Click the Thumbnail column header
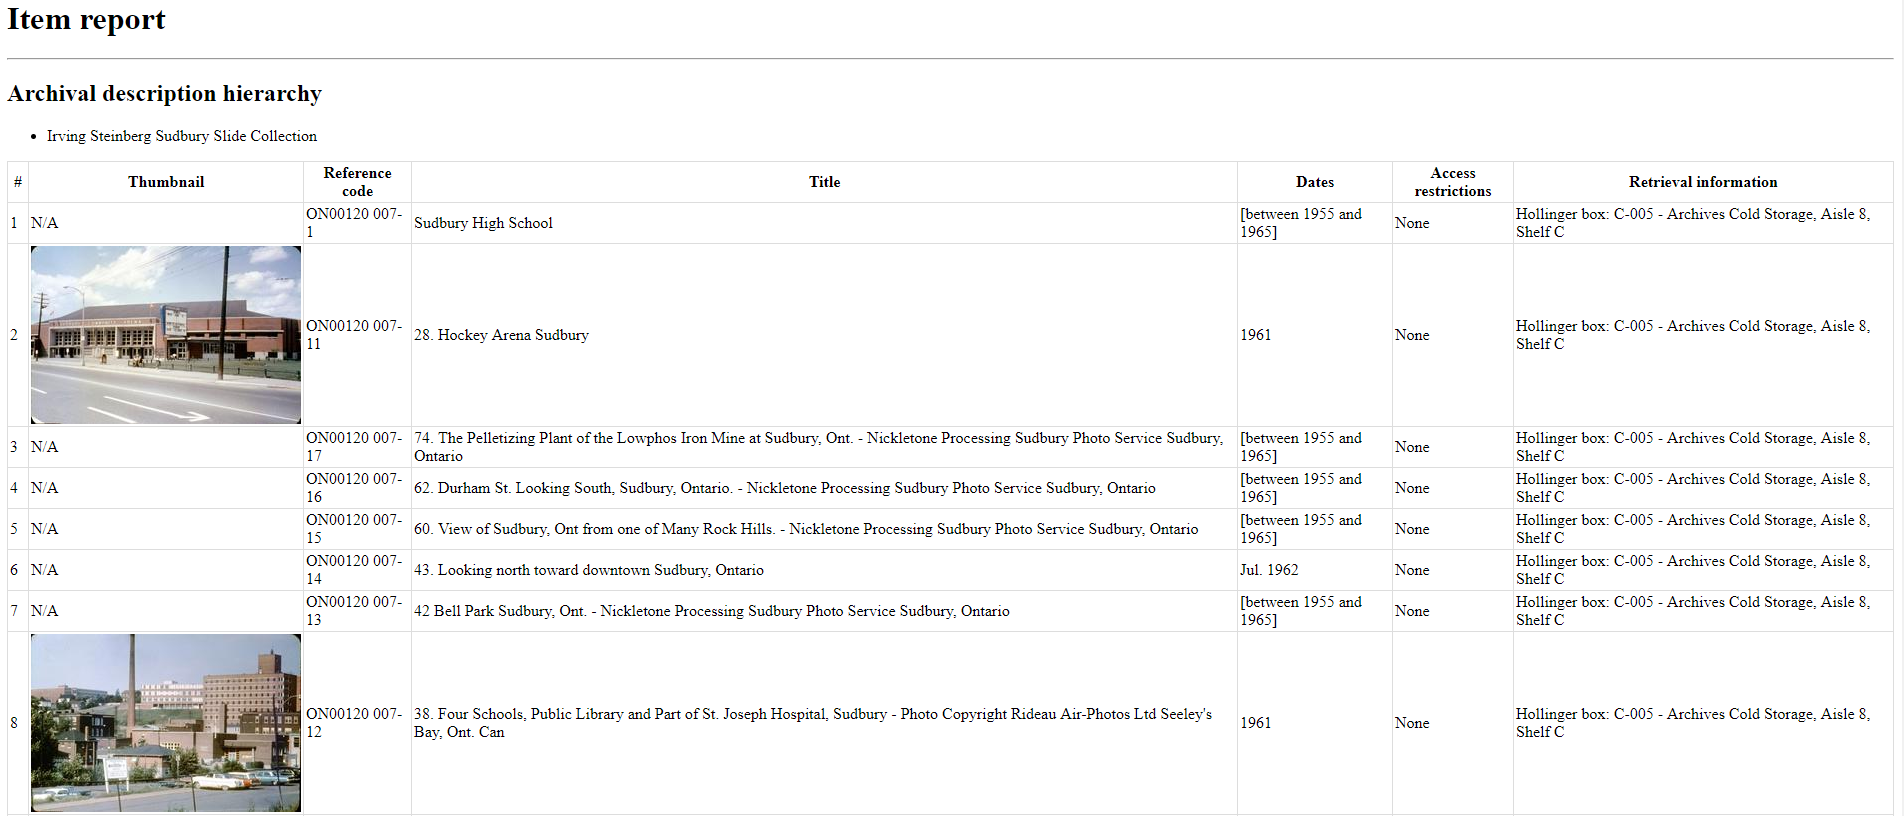 pos(166,182)
